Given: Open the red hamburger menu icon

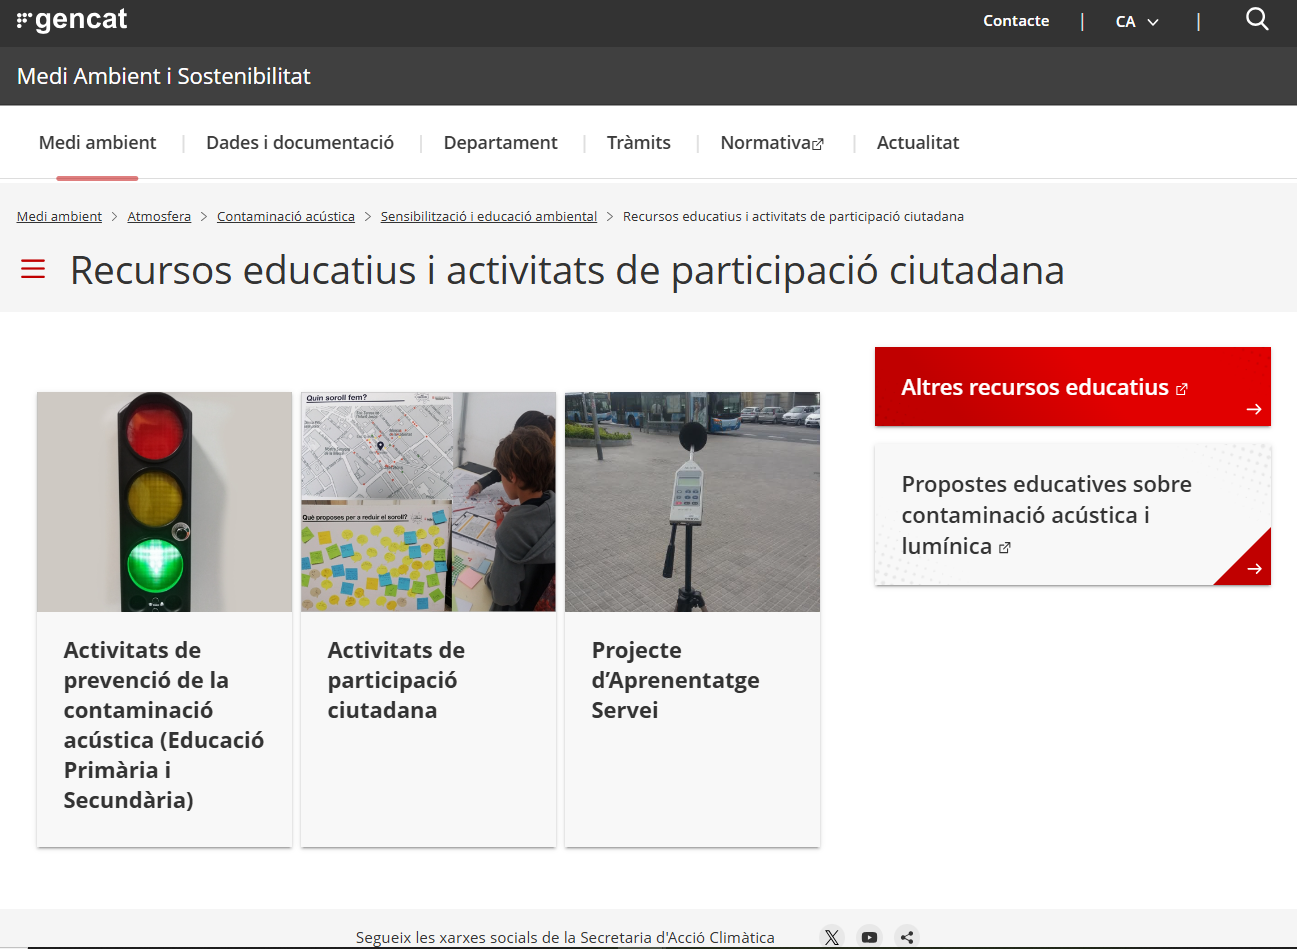Looking at the screenshot, I should pos(33,269).
